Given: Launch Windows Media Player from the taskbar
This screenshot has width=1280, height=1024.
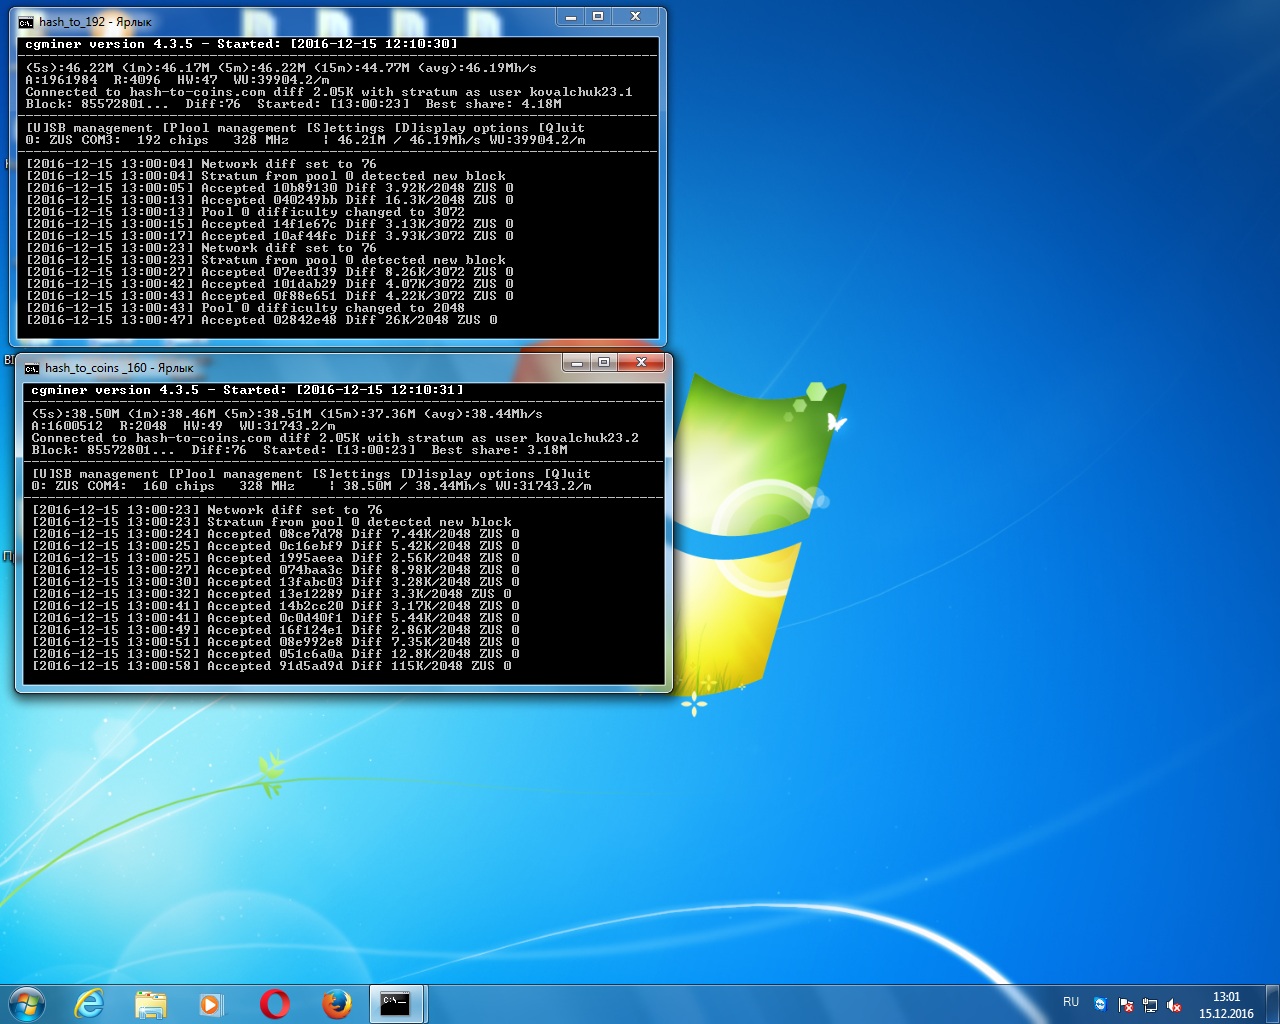Looking at the screenshot, I should click(211, 1004).
